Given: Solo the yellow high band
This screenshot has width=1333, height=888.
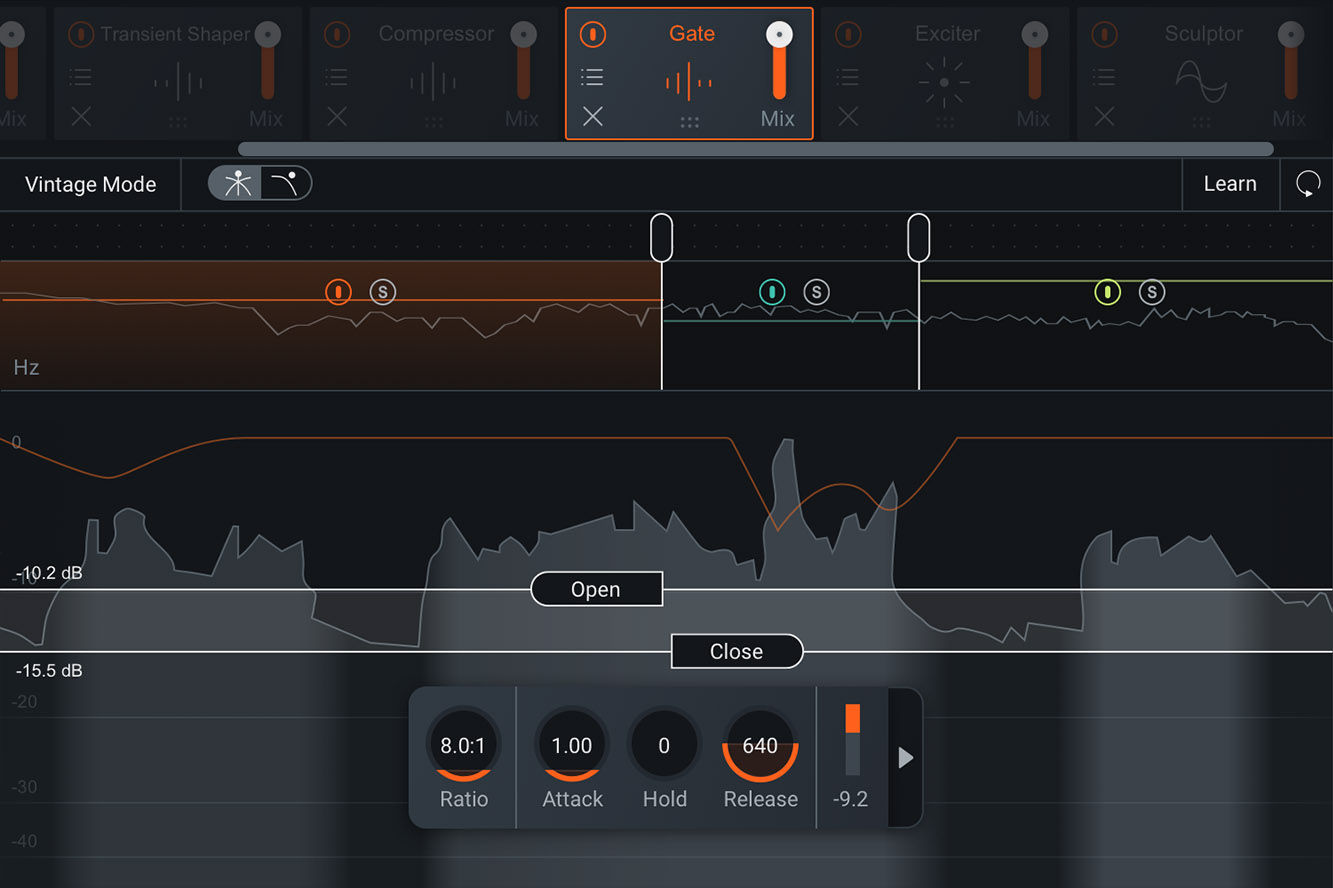Looking at the screenshot, I should click(x=1152, y=292).
